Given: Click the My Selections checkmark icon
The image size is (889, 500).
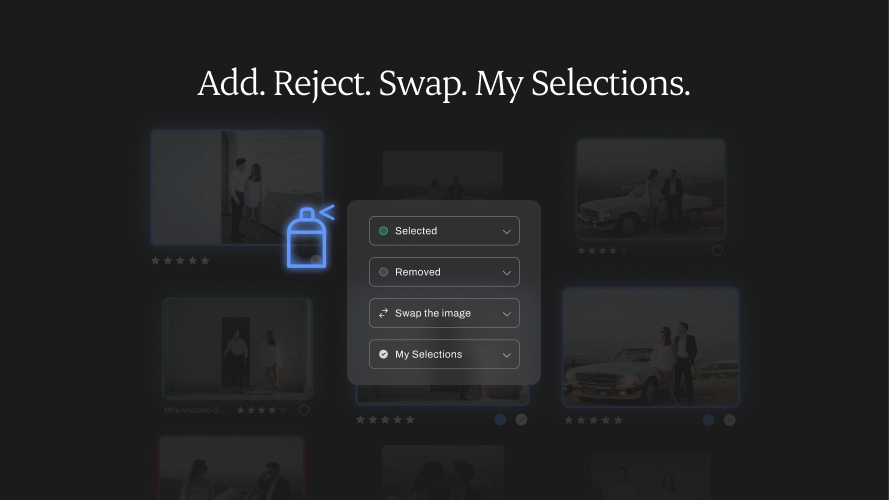Looking at the screenshot, I should (383, 354).
